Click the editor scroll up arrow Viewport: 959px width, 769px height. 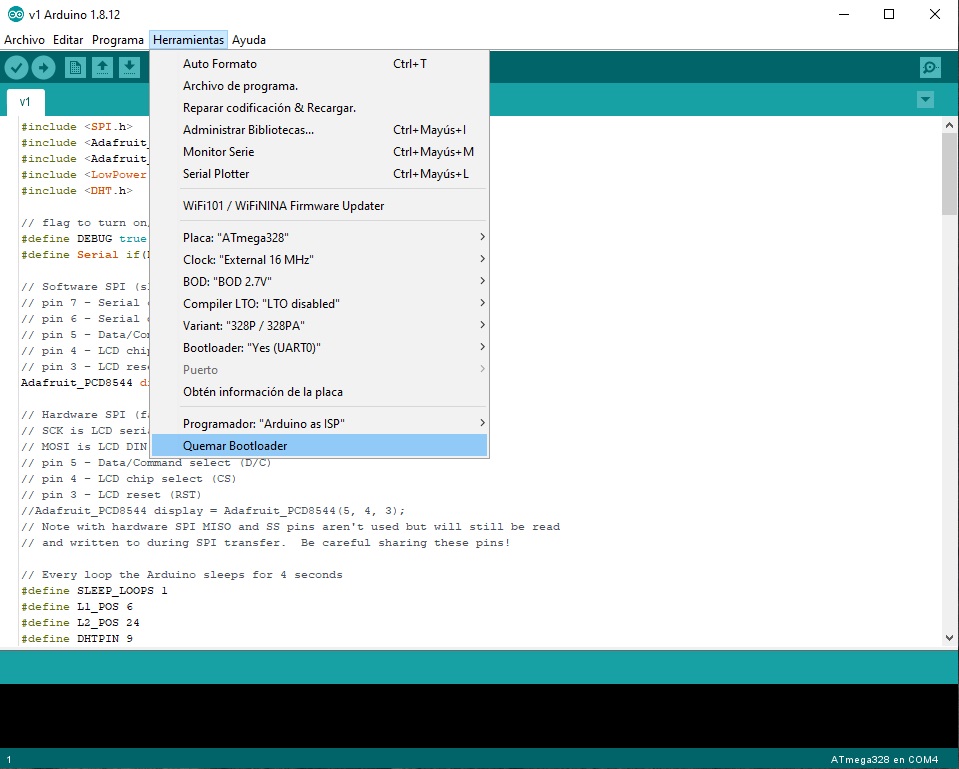pos(949,125)
